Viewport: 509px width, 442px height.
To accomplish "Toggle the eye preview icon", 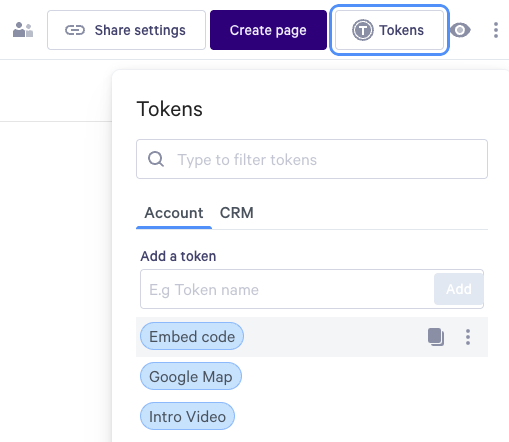I will [x=460, y=30].
